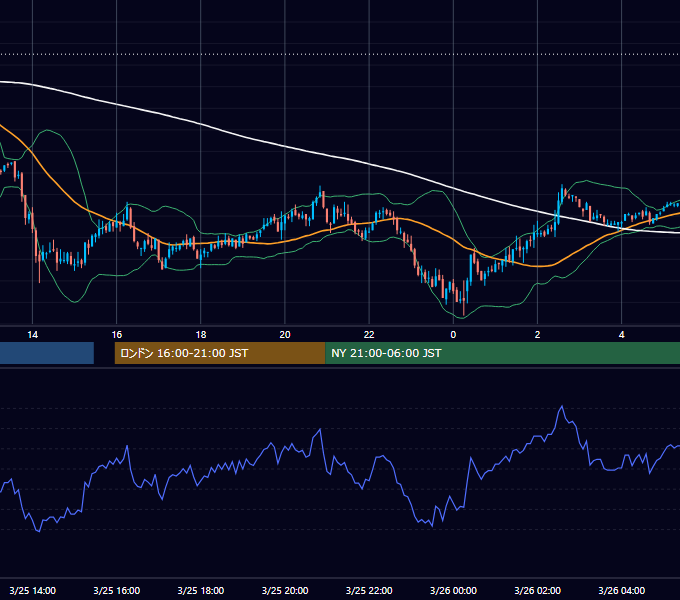Click the 14 hour axis label
The image size is (680, 600).
tap(33, 335)
